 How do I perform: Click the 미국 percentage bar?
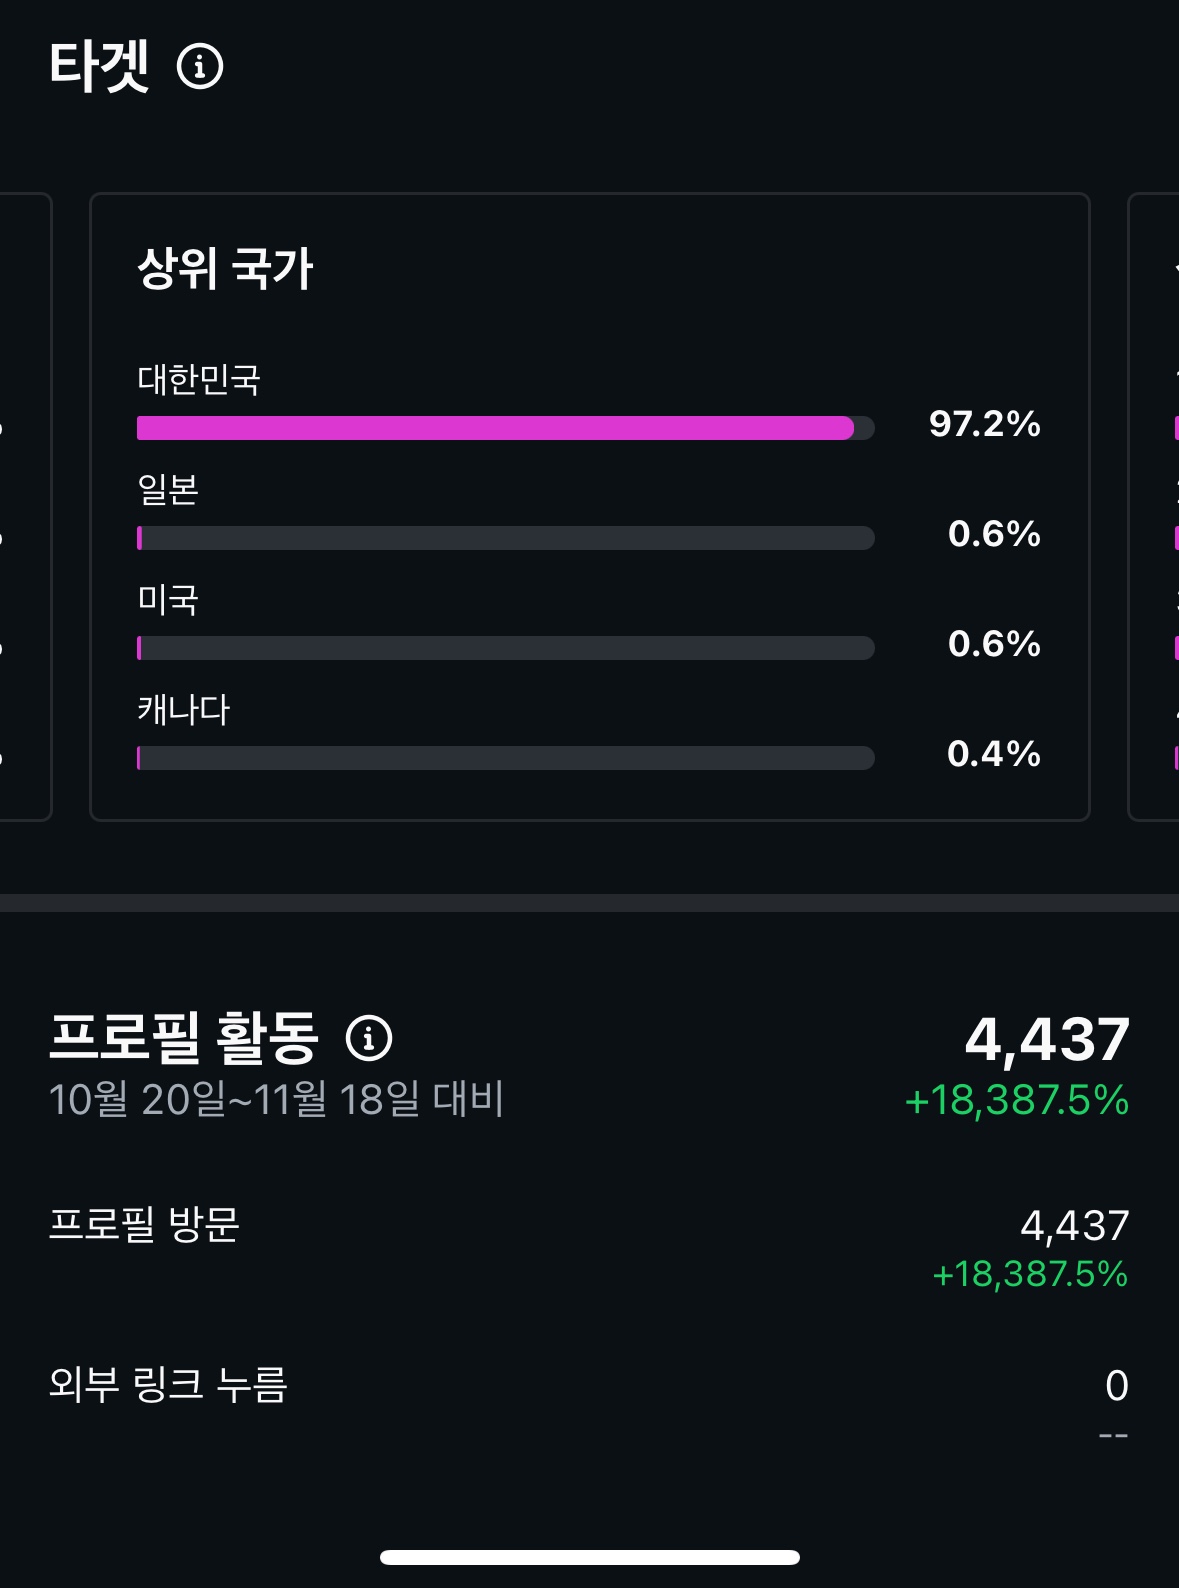tap(505, 648)
